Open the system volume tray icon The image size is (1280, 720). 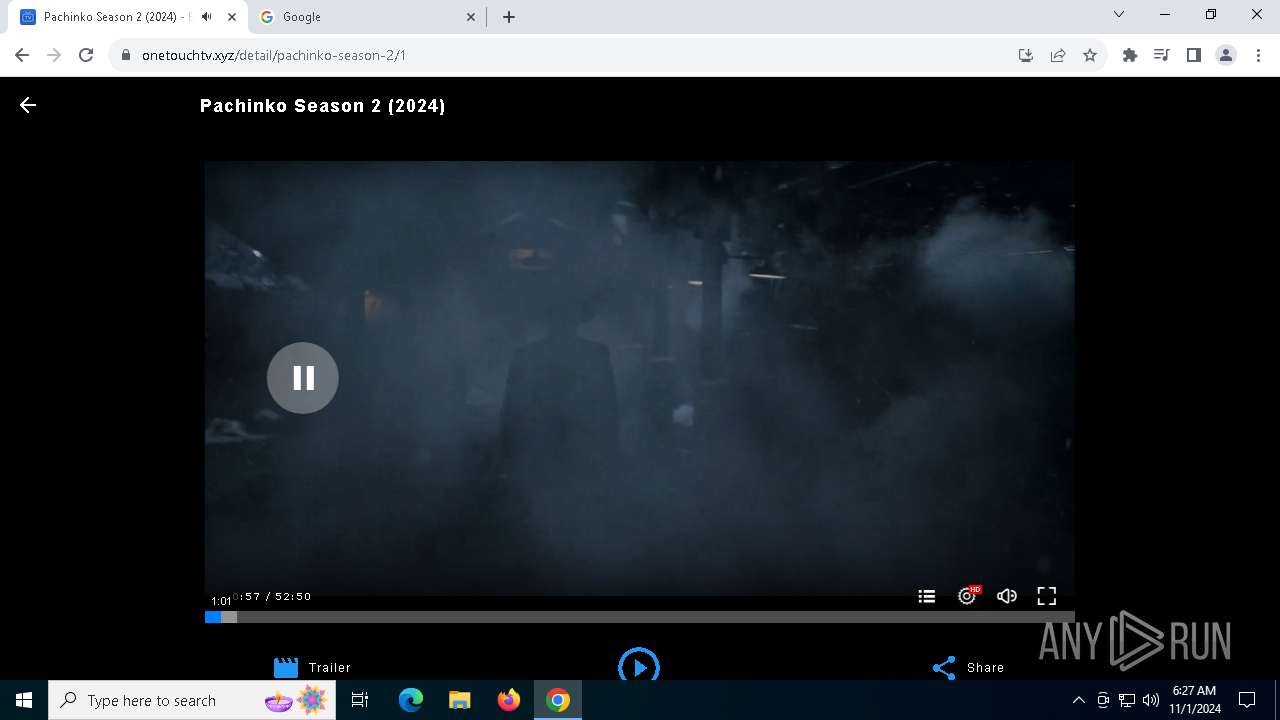click(x=1151, y=700)
